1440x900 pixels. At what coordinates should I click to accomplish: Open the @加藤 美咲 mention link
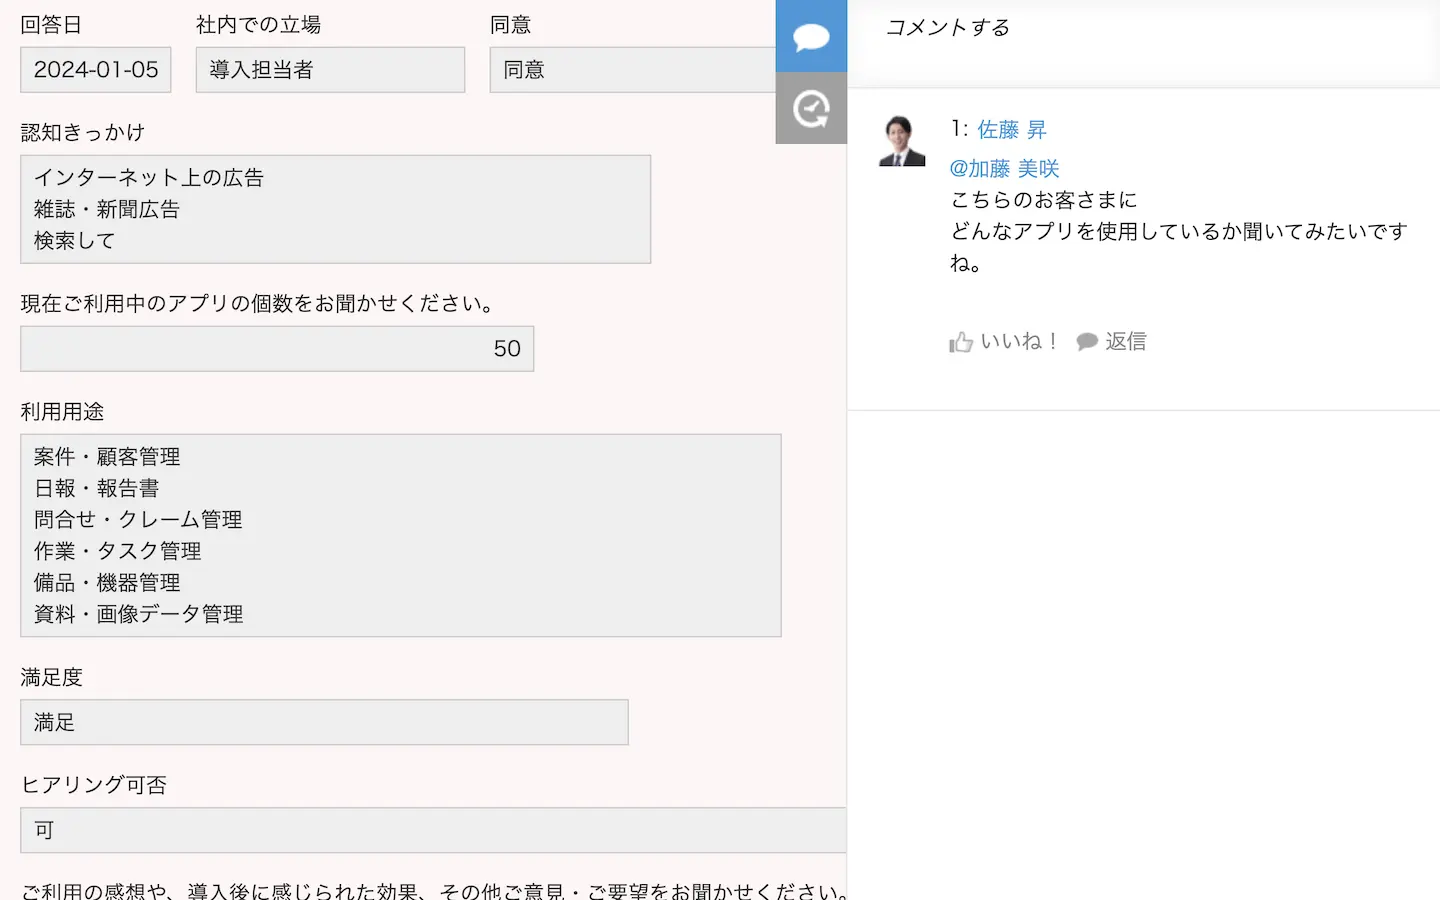[x=1004, y=169]
